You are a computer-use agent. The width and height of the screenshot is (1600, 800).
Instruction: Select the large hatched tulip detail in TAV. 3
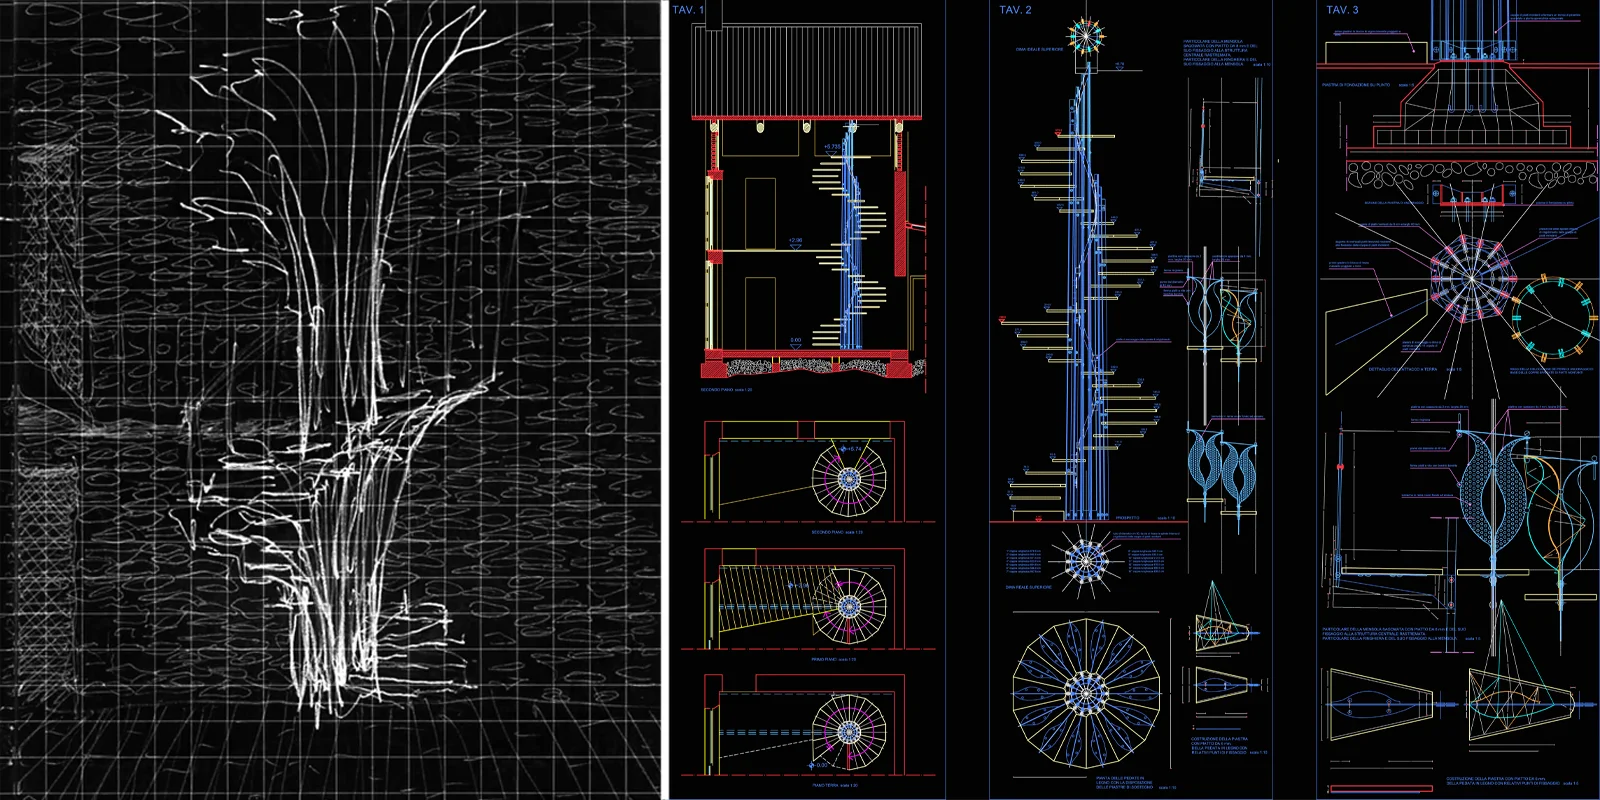(1490, 490)
